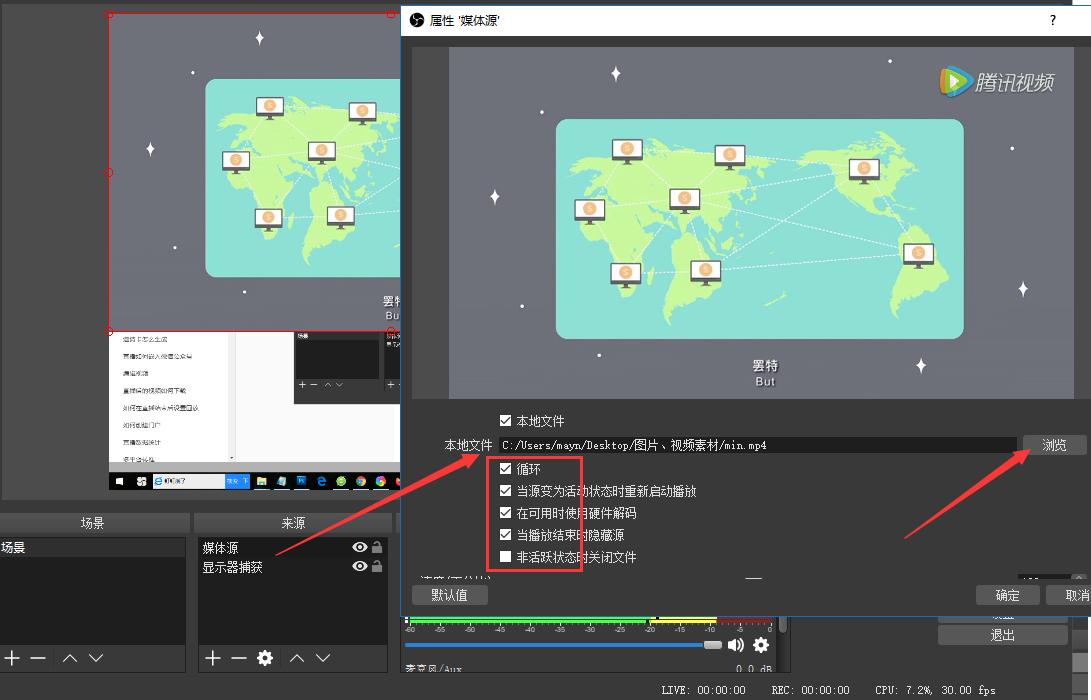Image resolution: width=1091 pixels, height=700 pixels.
Task: Remove the selected source using the minus icon
Action: pyautogui.click(x=237, y=658)
